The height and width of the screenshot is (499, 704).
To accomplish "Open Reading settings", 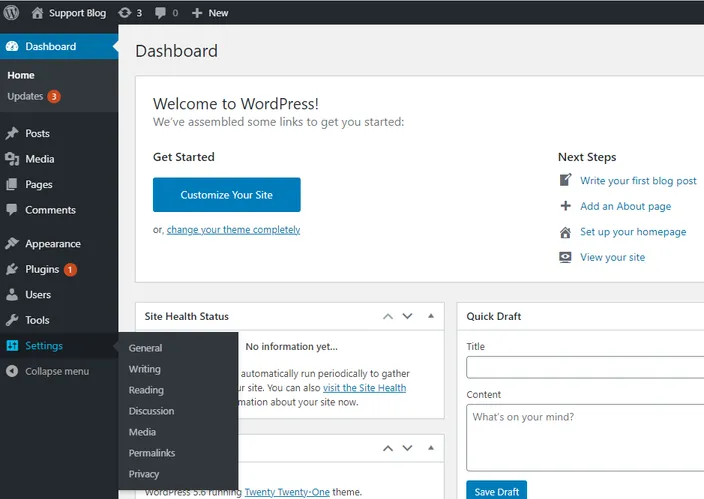I will click(146, 390).
